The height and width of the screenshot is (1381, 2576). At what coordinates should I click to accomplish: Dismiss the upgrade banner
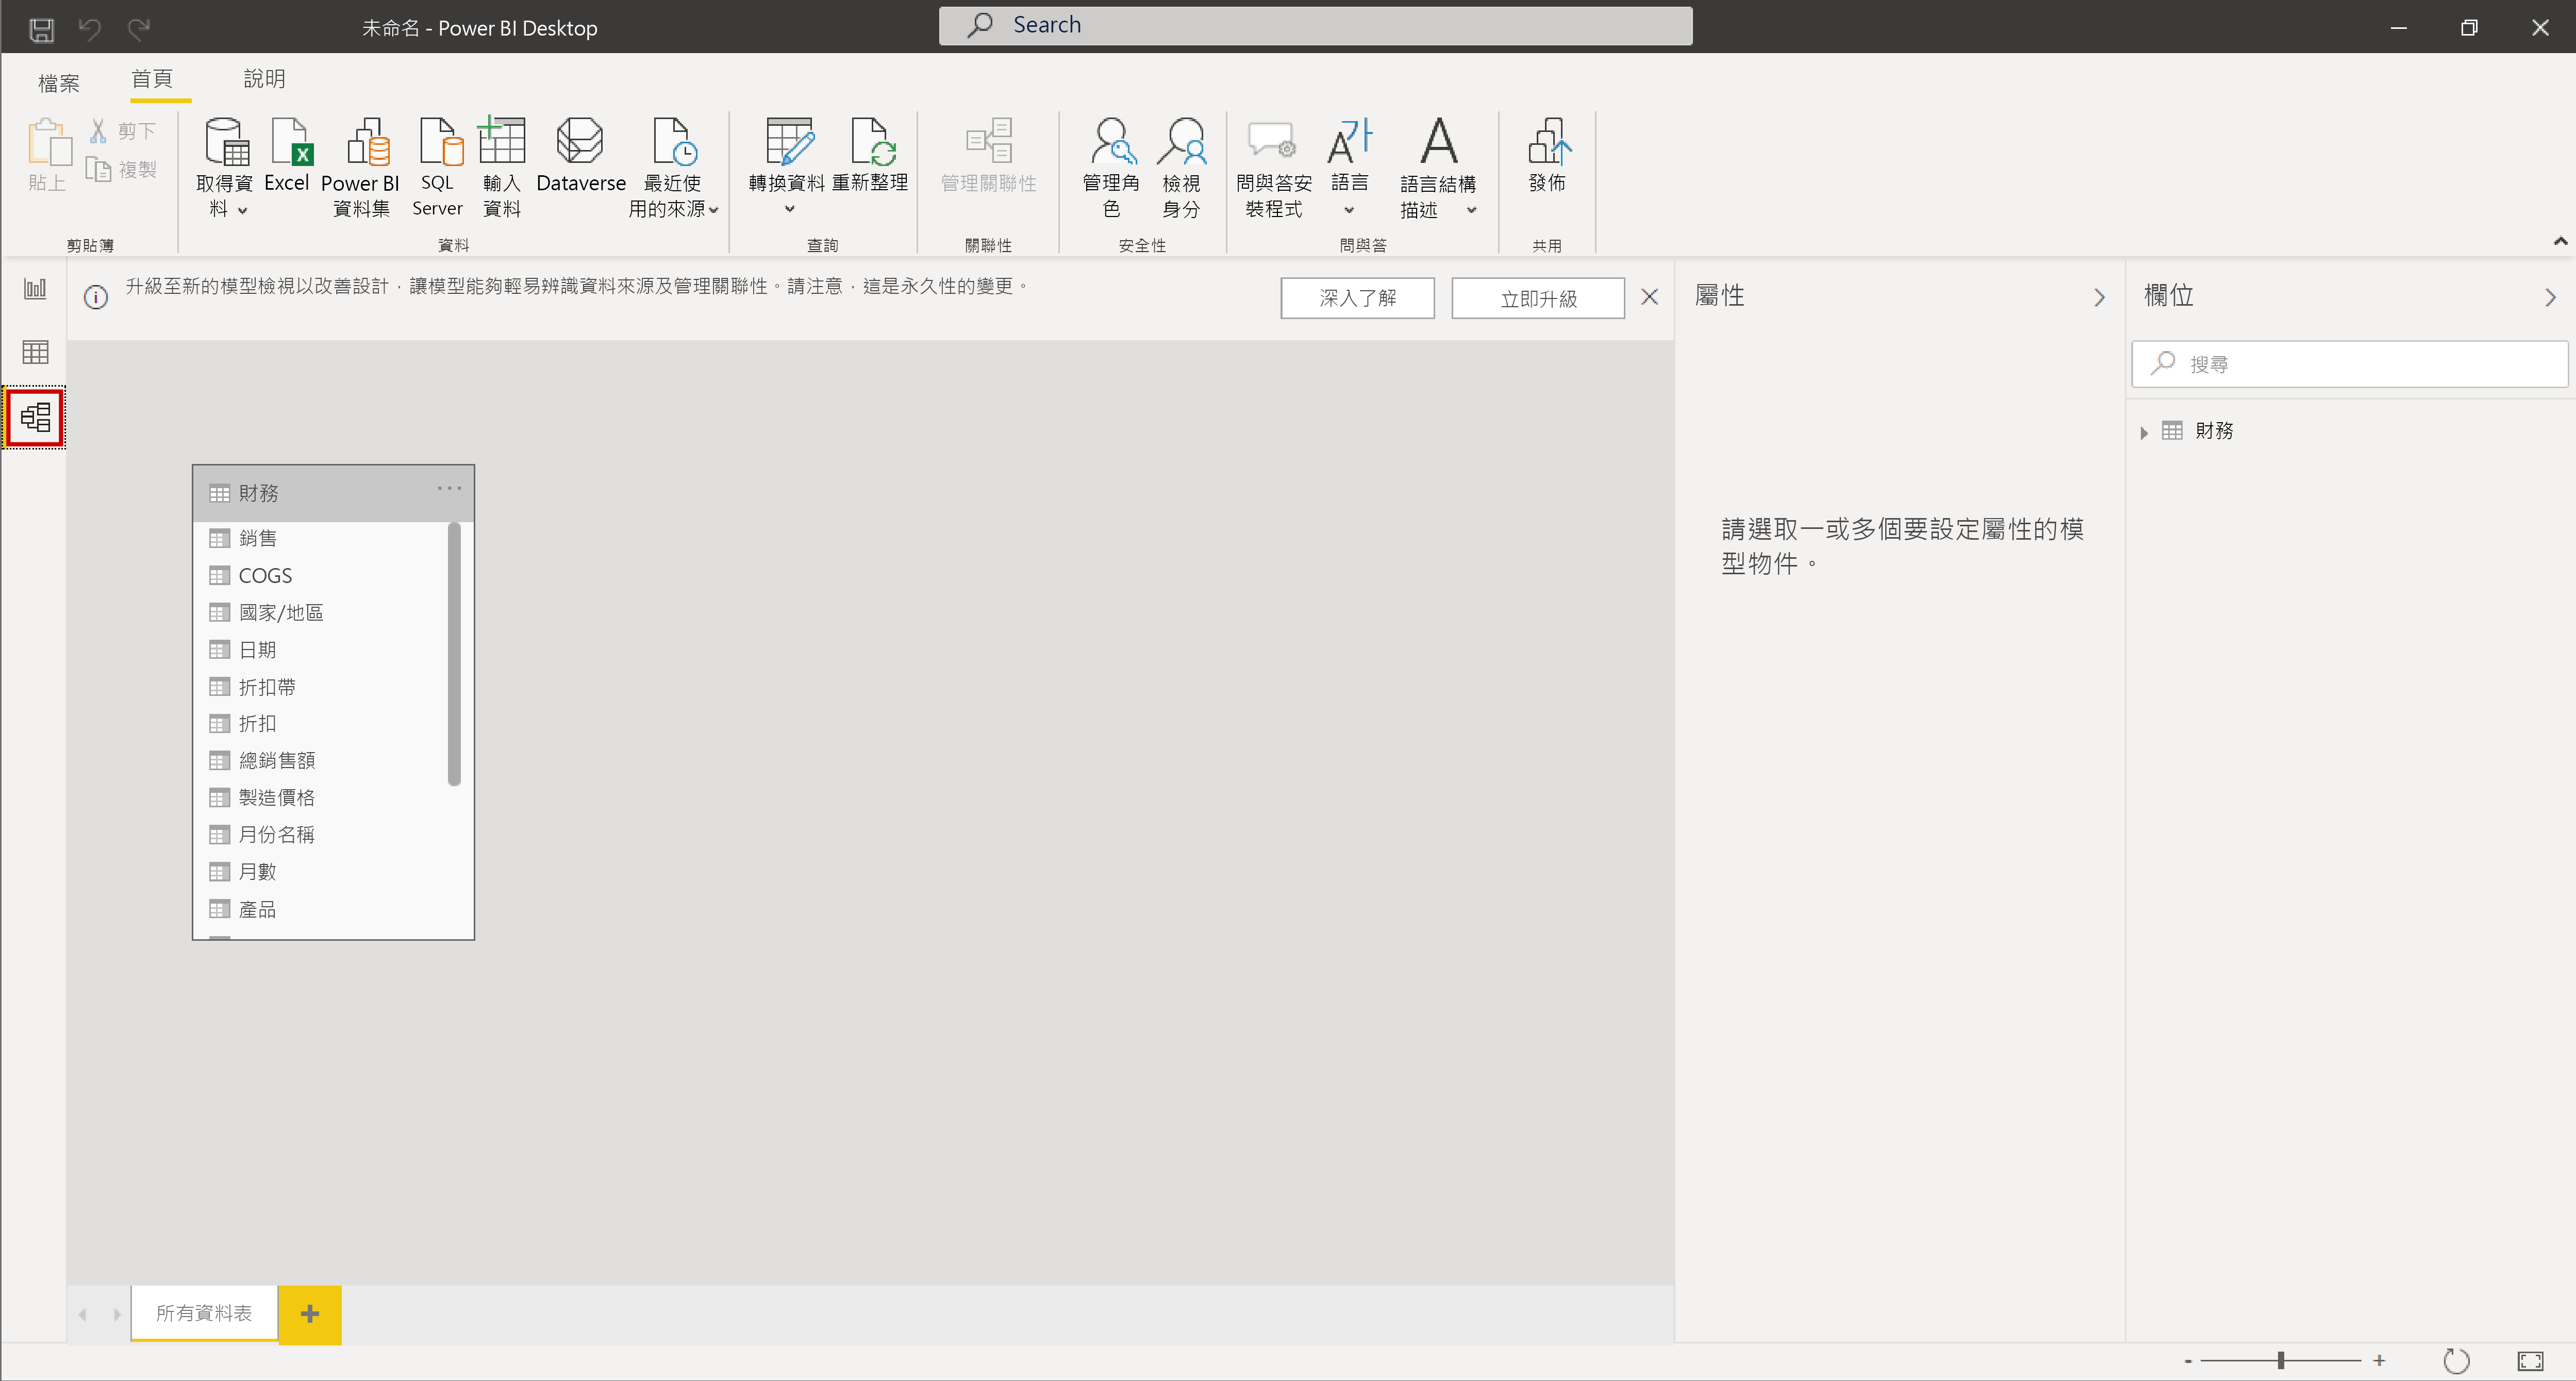[1650, 297]
